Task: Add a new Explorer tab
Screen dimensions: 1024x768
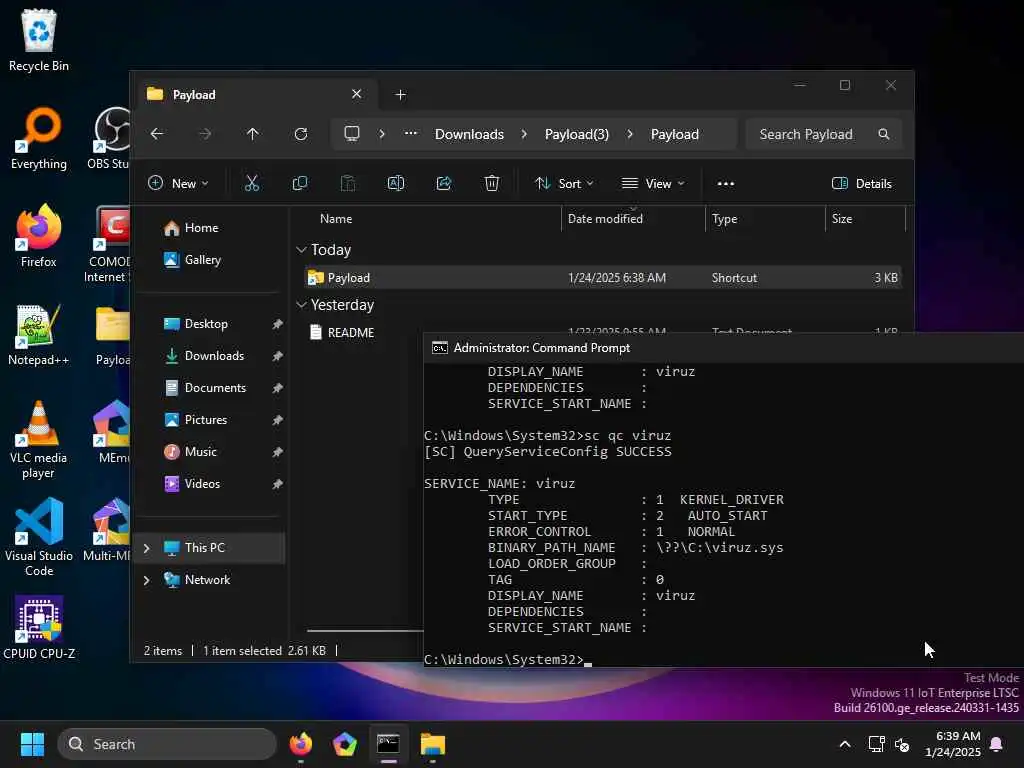Action: point(400,95)
